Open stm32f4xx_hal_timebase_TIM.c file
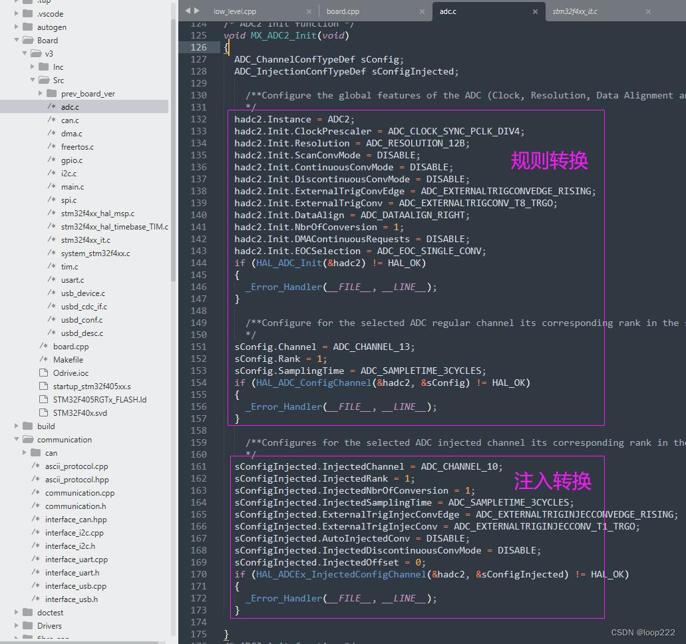The width and height of the screenshot is (686, 644). [x=114, y=227]
